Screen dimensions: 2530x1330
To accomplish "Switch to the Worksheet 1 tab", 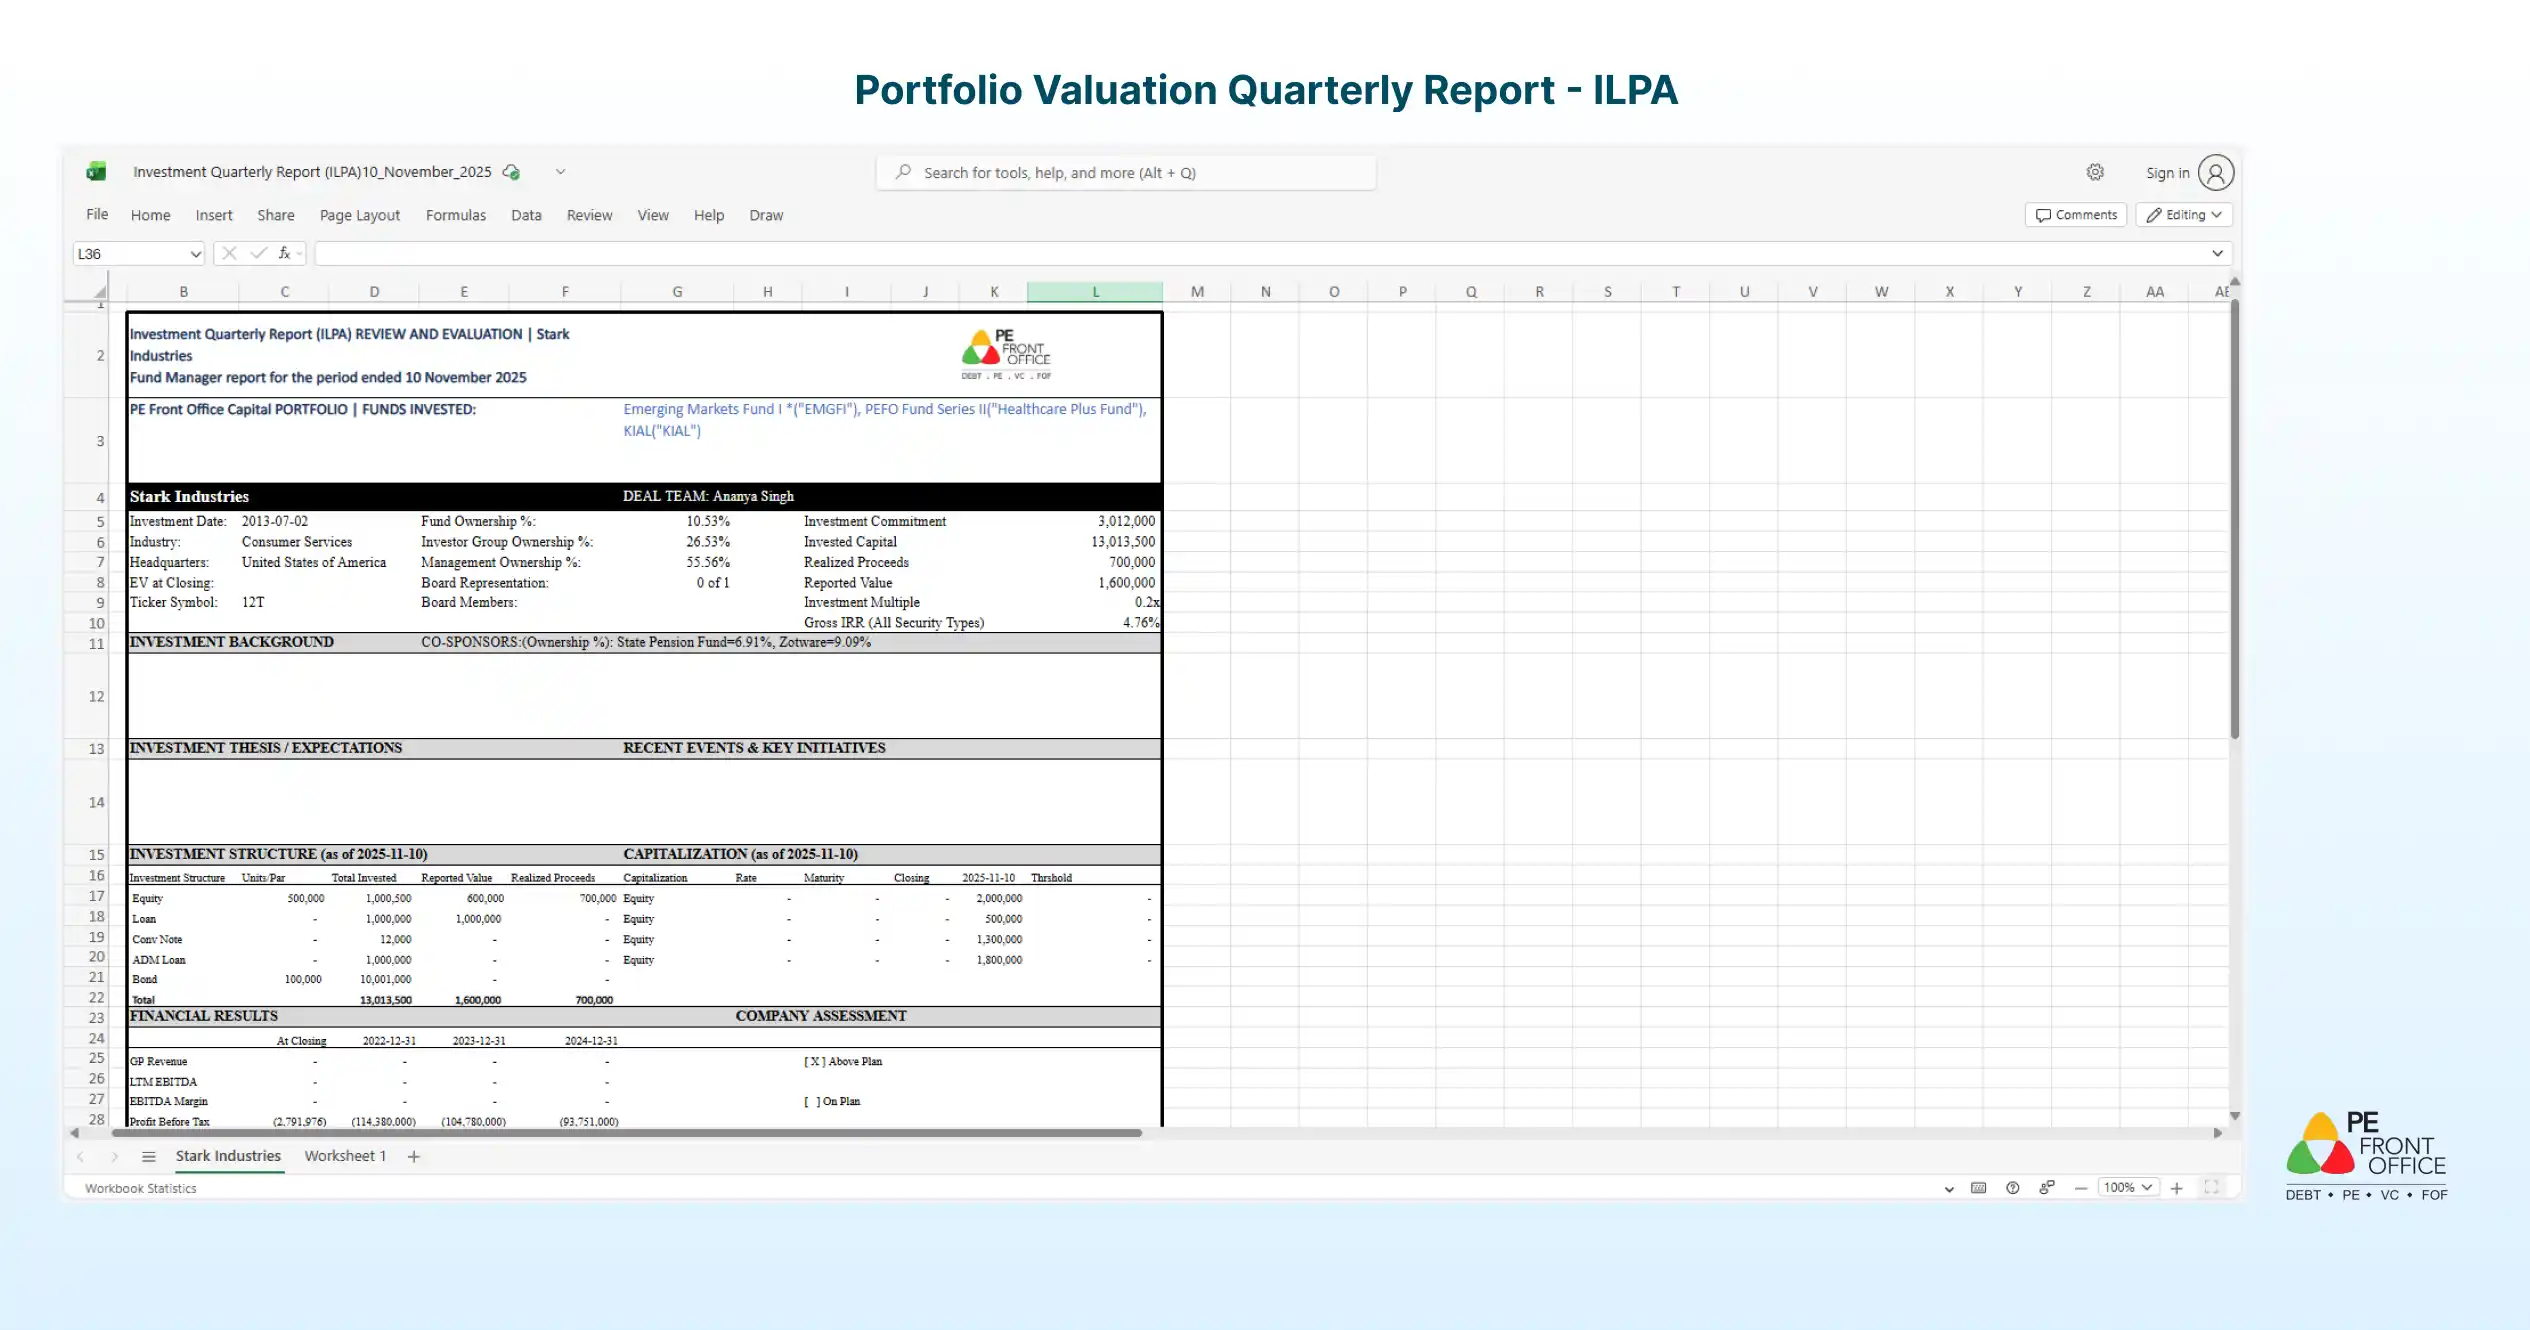I will pyautogui.click(x=345, y=1156).
